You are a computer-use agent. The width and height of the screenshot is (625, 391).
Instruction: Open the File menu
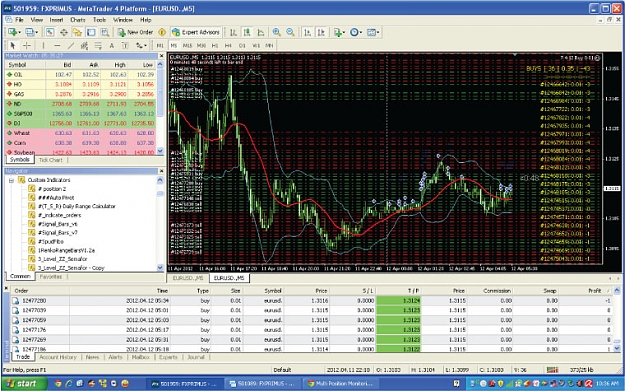(x=19, y=20)
